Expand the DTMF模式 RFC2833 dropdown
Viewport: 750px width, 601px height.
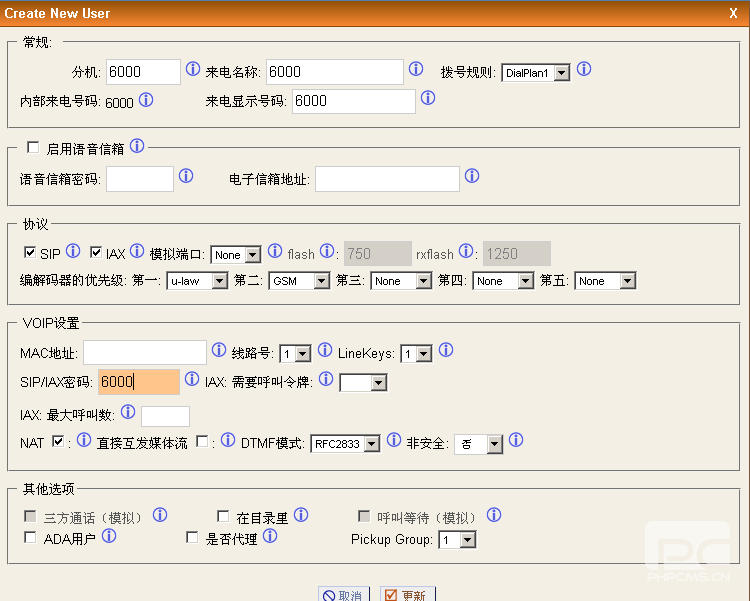tap(345, 444)
